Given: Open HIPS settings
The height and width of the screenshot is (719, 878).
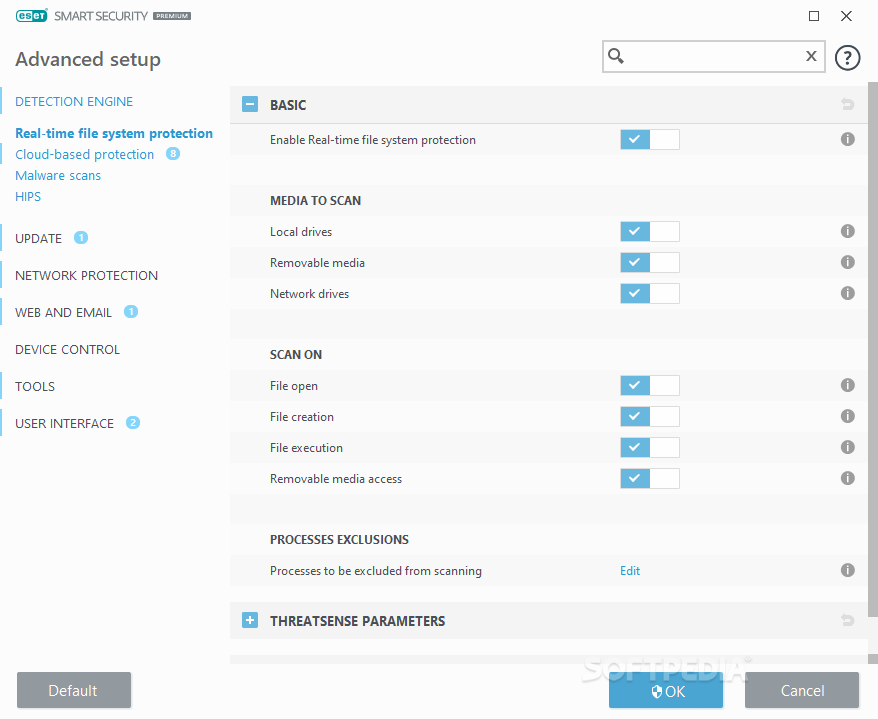Looking at the screenshot, I should pyautogui.click(x=28, y=197).
